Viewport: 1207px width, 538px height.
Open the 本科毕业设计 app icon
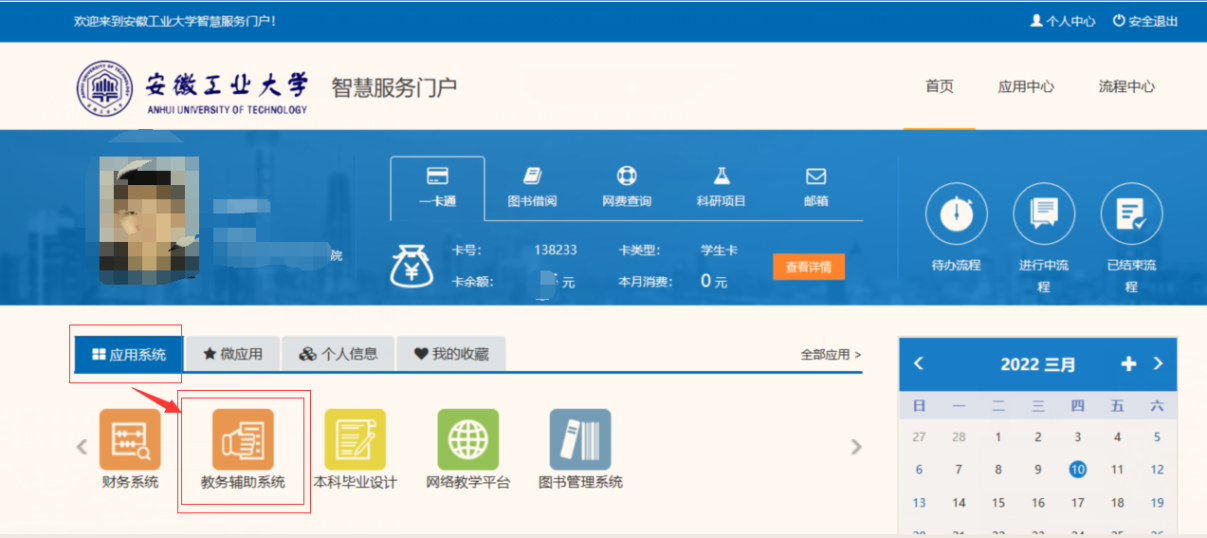pos(355,439)
